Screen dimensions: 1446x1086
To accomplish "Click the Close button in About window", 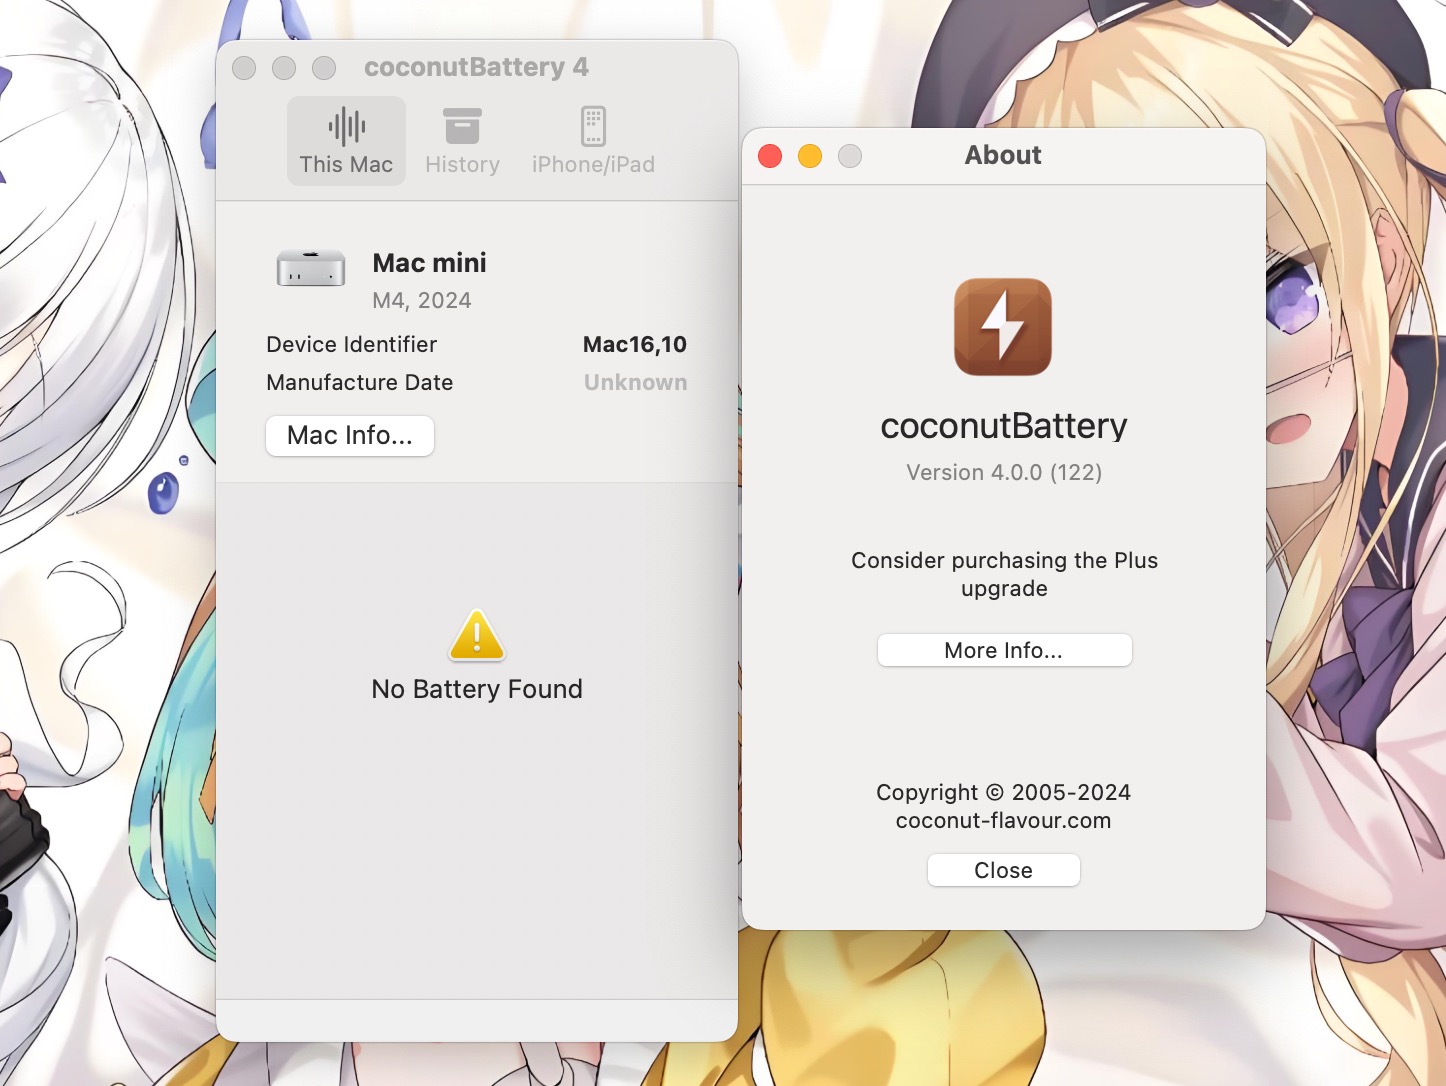I will coord(1003,870).
